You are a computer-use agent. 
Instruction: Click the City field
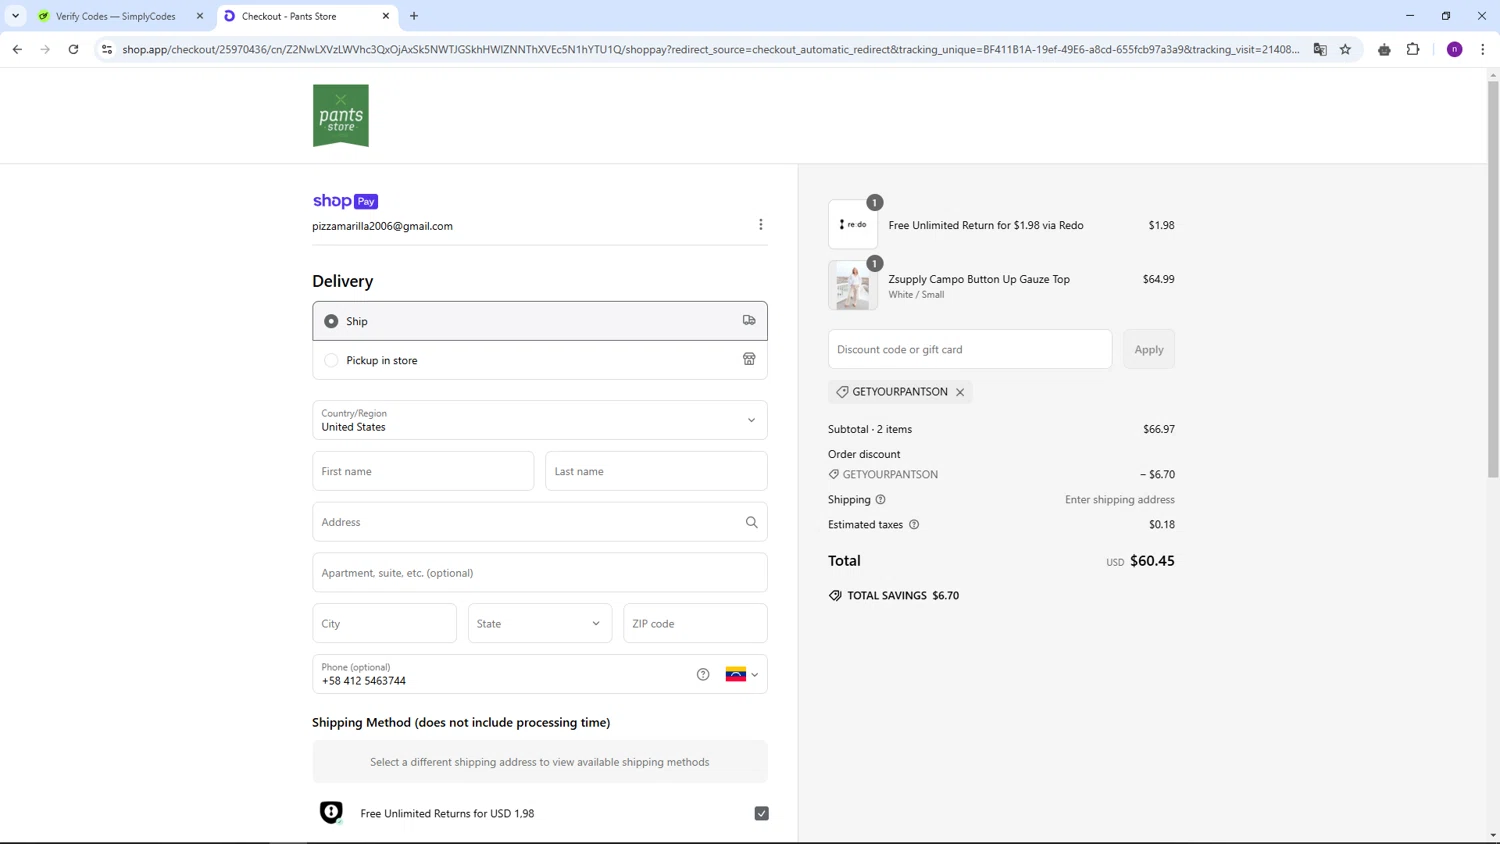(384, 623)
